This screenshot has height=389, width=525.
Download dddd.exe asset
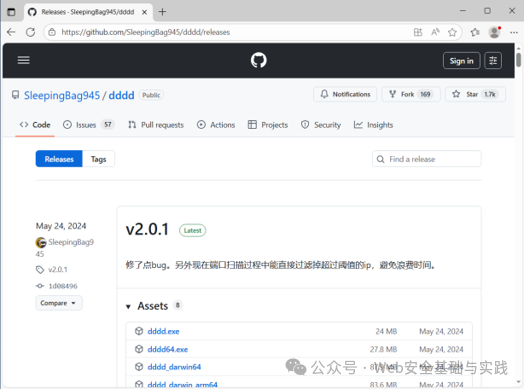(163, 331)
